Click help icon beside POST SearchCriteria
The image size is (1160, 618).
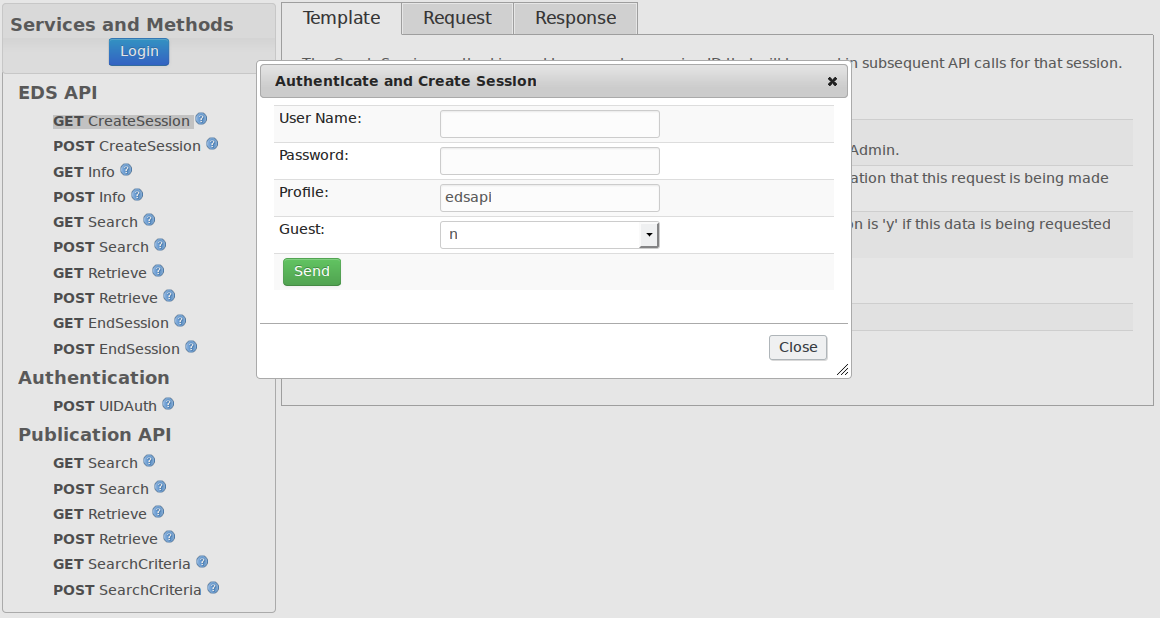(x=213, y=588)
